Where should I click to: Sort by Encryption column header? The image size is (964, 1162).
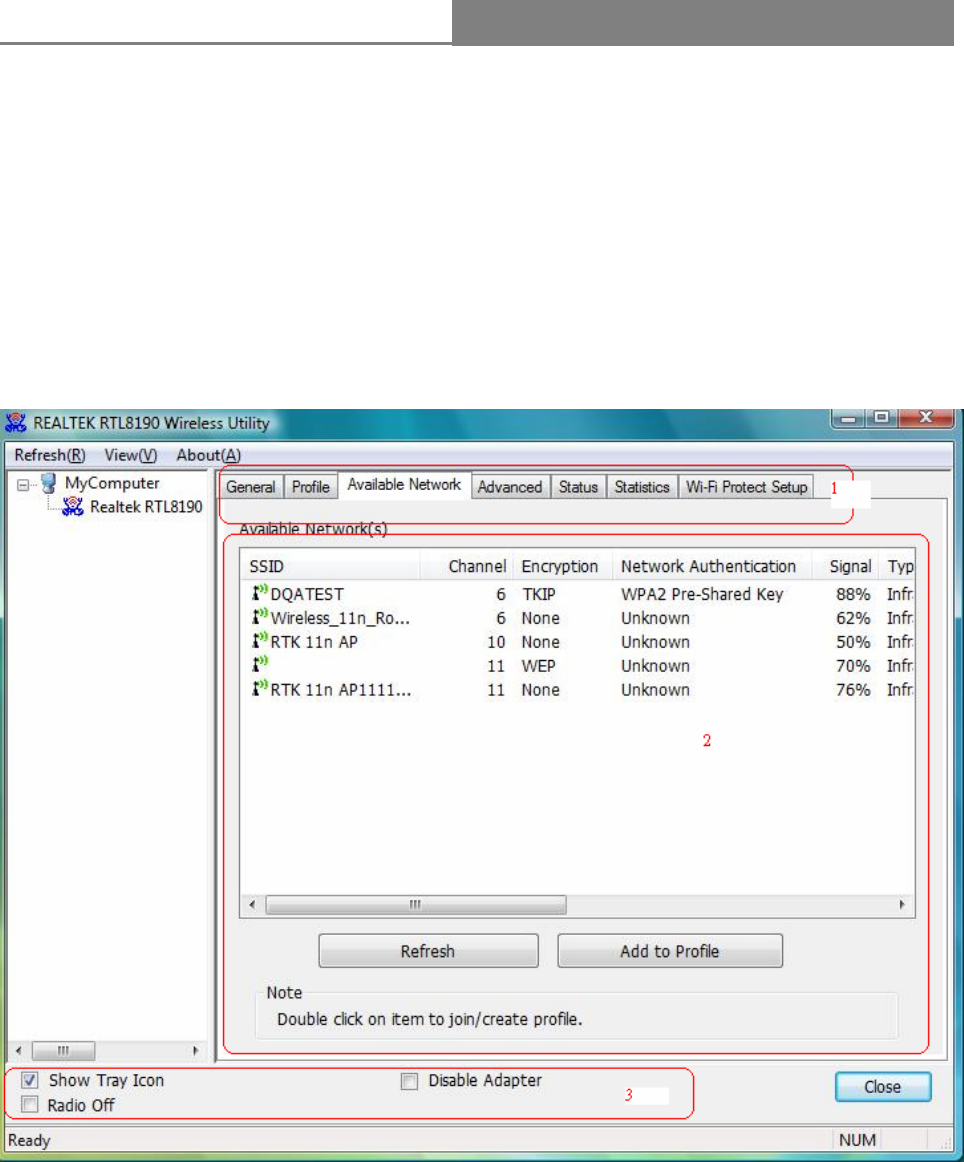(x=562, y=566)
